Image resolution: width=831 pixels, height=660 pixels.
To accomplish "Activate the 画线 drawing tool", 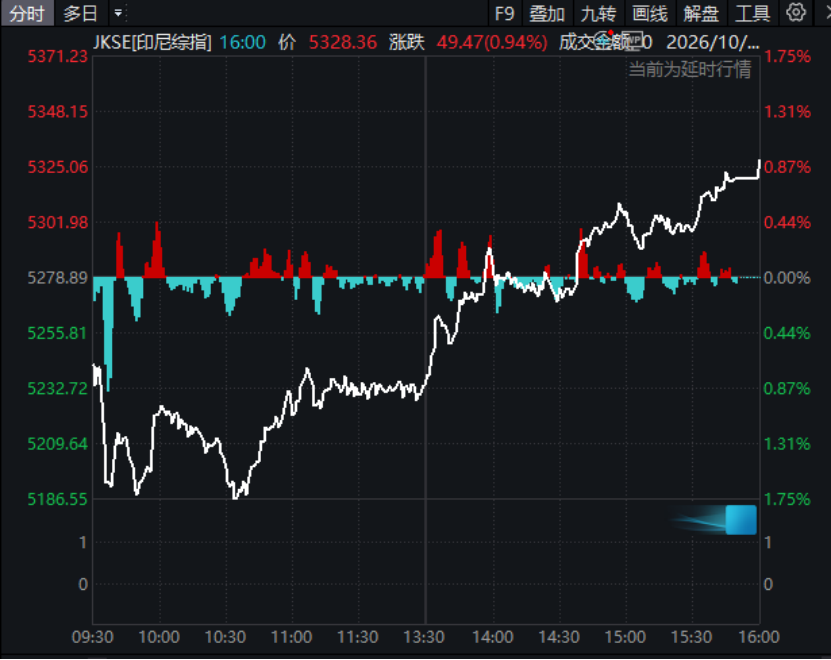I will pyautogui.click(x=650, y=13).
